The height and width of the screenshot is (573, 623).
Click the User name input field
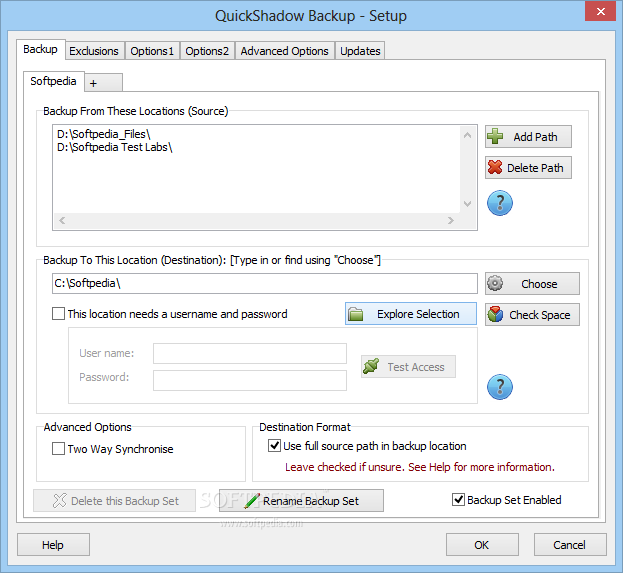click(x=250, y=353)
